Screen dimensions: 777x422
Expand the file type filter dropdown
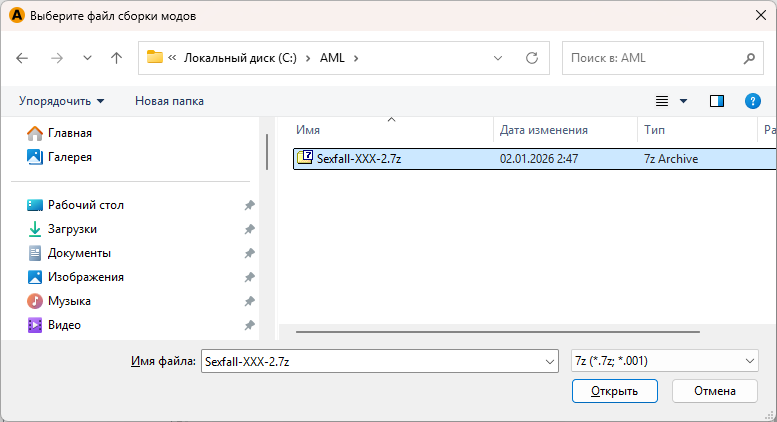tap(751, 361)
